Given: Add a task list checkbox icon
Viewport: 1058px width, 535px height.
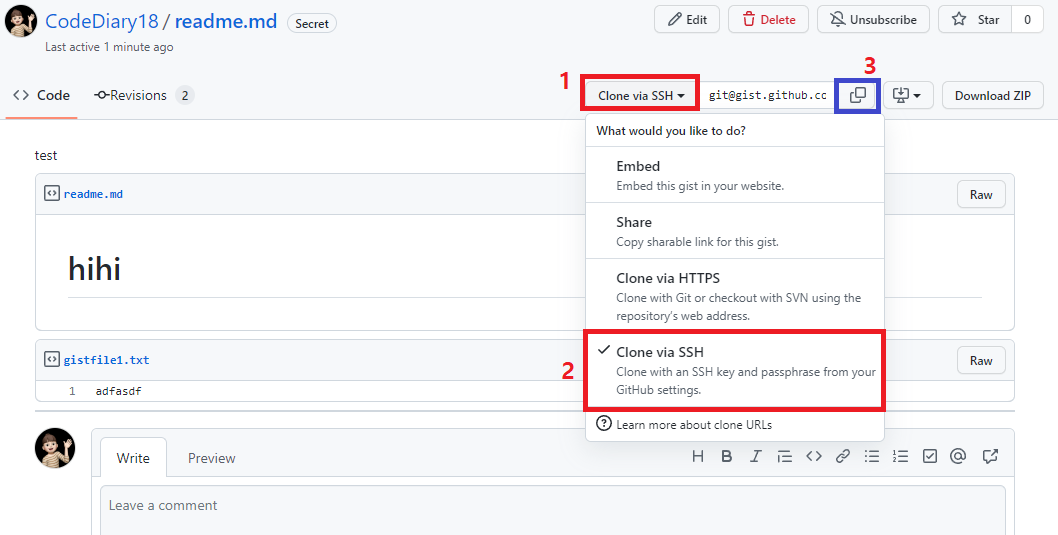Looking at the screenshot, I should [x=930, y=457].
